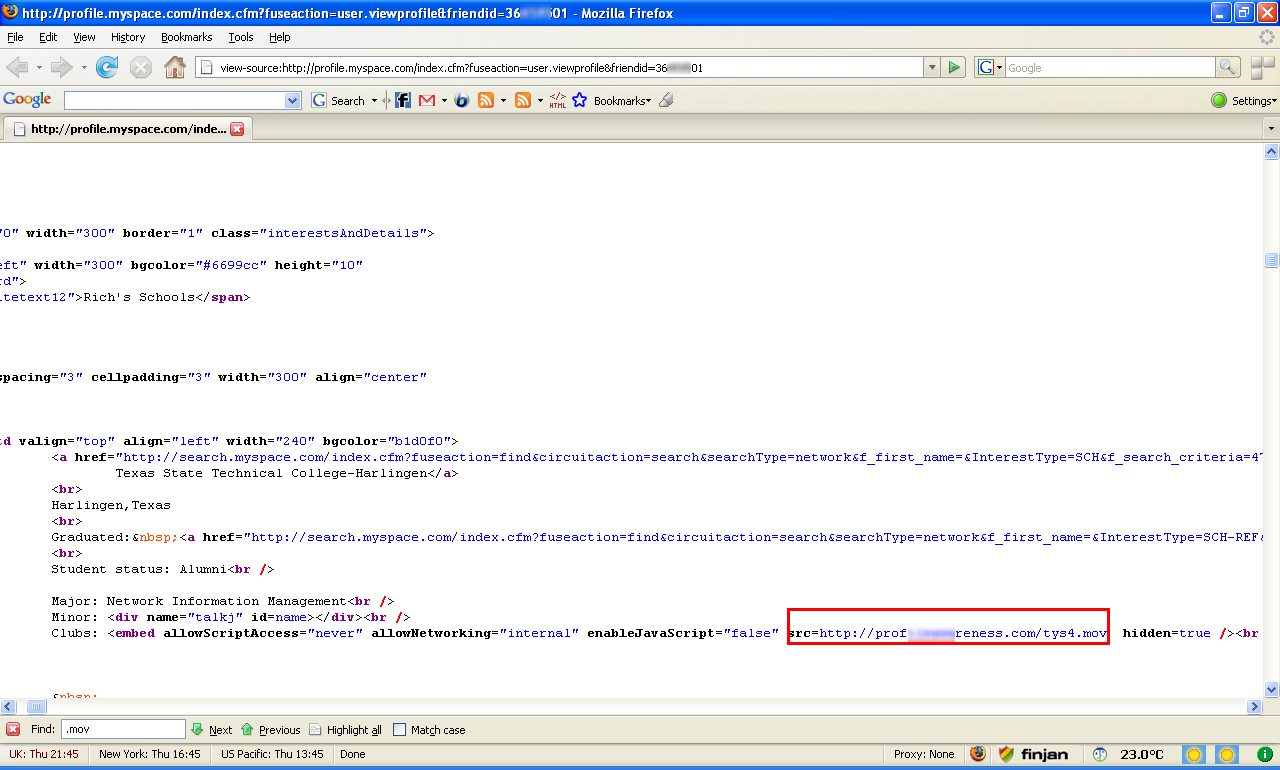Click the Google Search button

pyautogui.click(x=339, y=100)
